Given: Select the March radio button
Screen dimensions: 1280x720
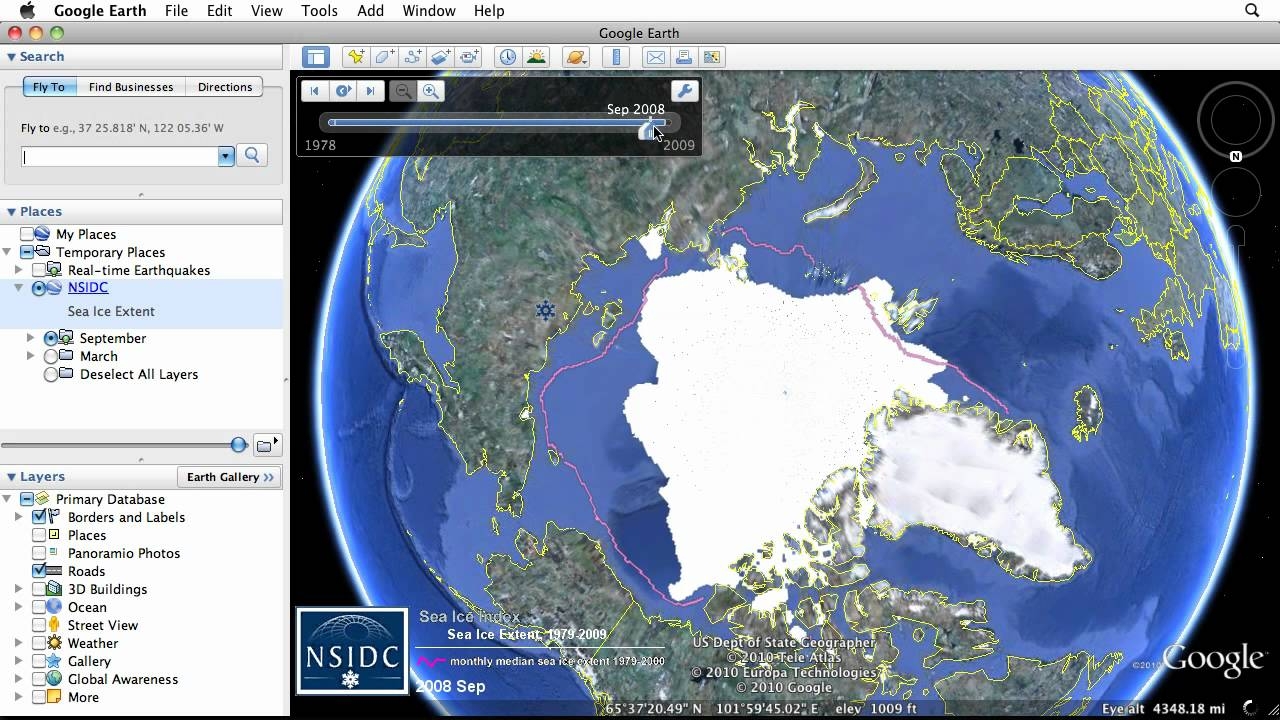Looking at the screenshot, I should (51, 356).
